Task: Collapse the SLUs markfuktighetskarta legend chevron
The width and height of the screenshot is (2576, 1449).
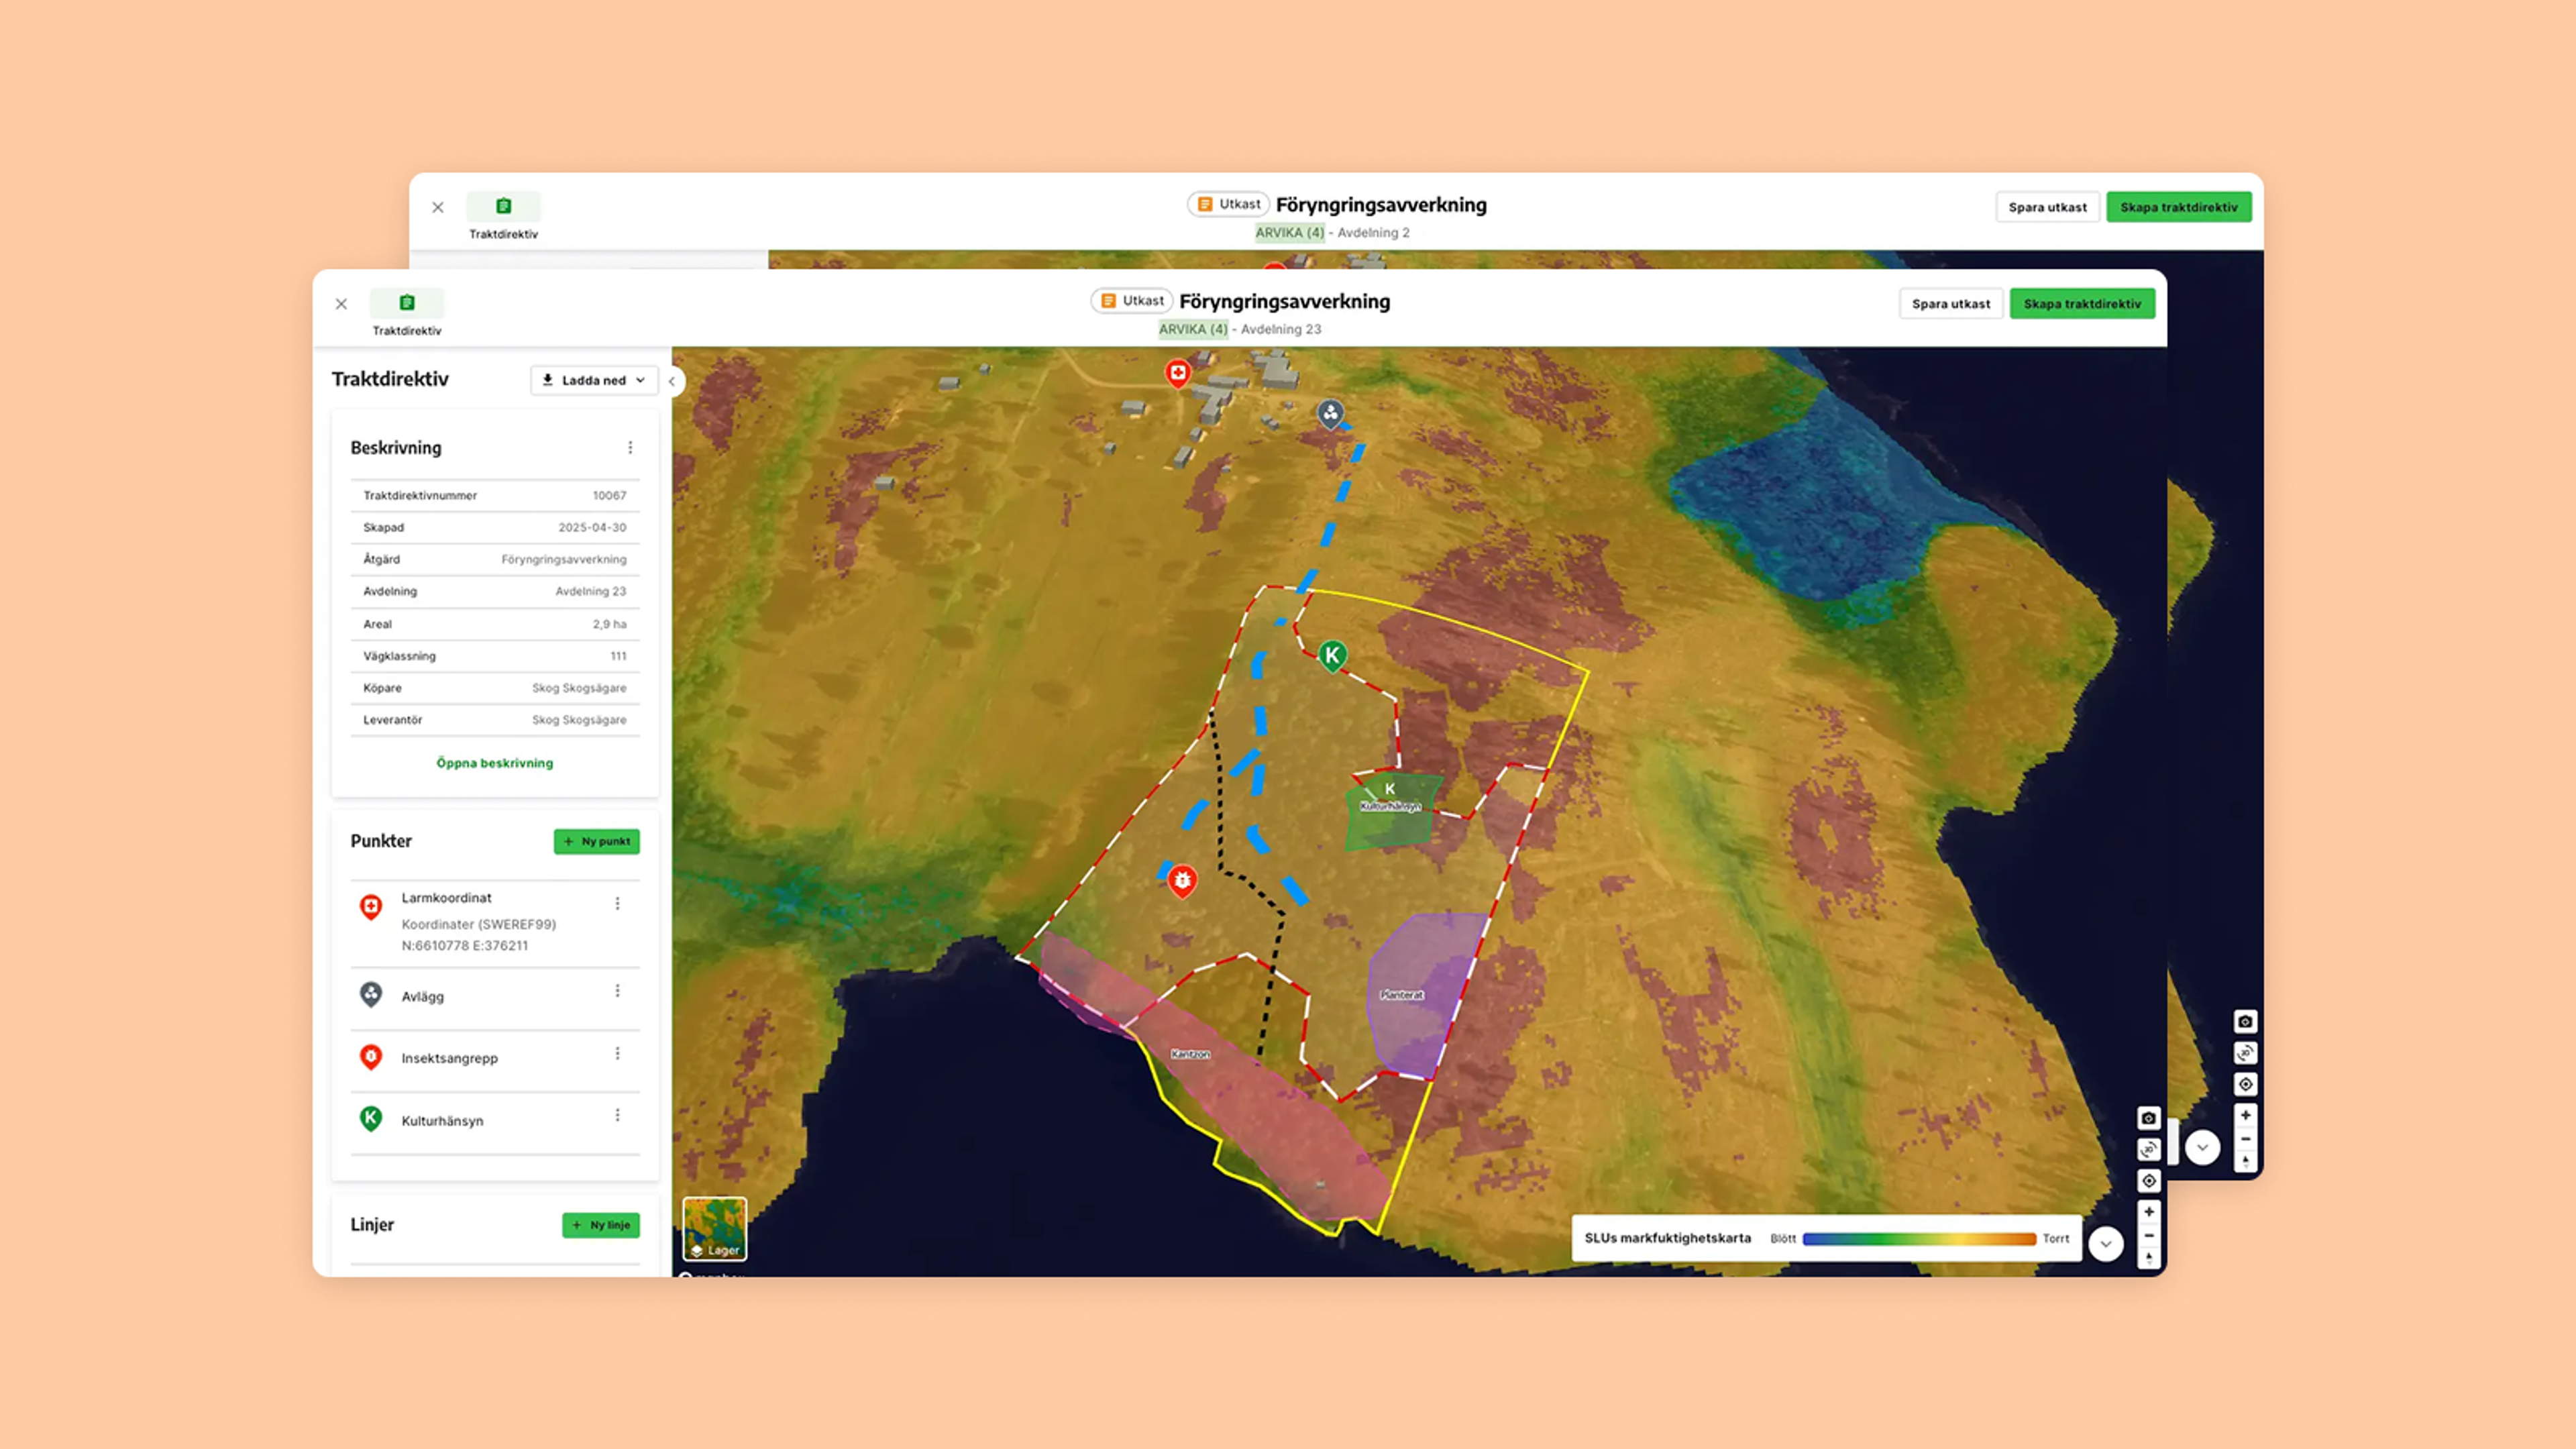Action: tap(2105, 1244)
